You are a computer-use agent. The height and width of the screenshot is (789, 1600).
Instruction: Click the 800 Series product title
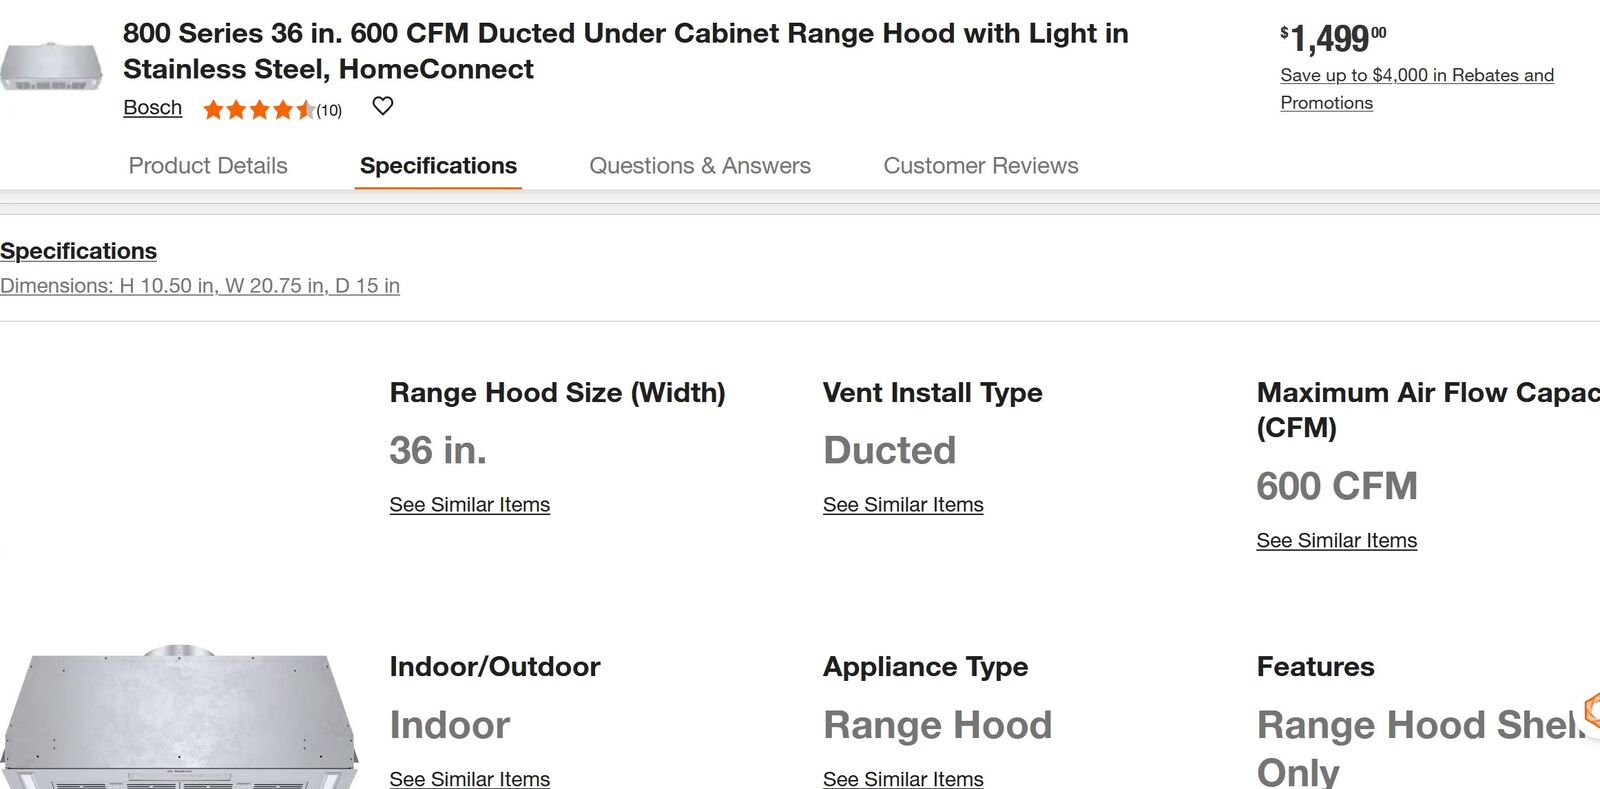(625, 51)
